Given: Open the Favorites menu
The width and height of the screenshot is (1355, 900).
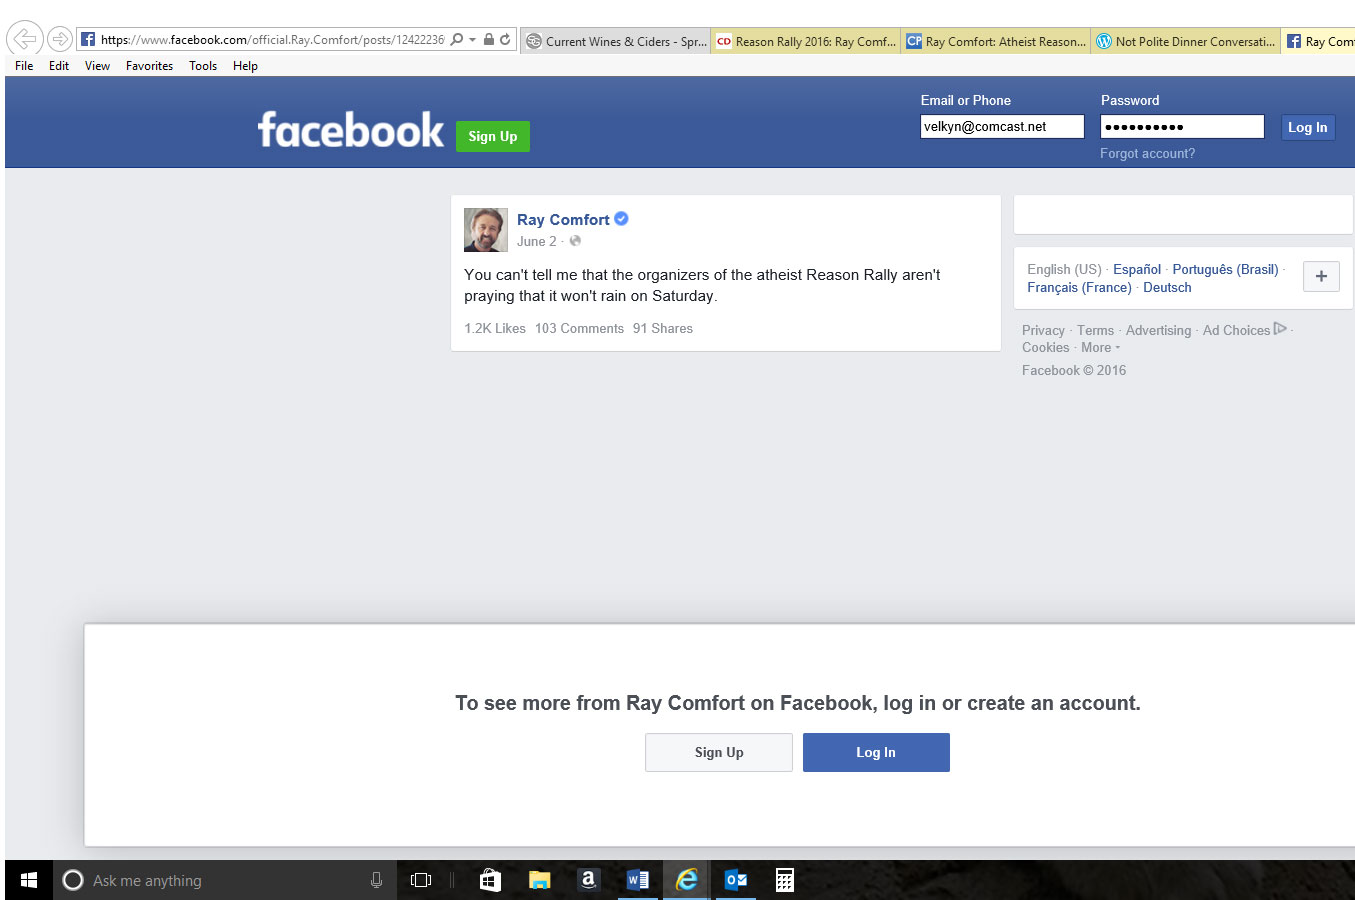Looking at the screenshot, I should click(x=149, y=66).
